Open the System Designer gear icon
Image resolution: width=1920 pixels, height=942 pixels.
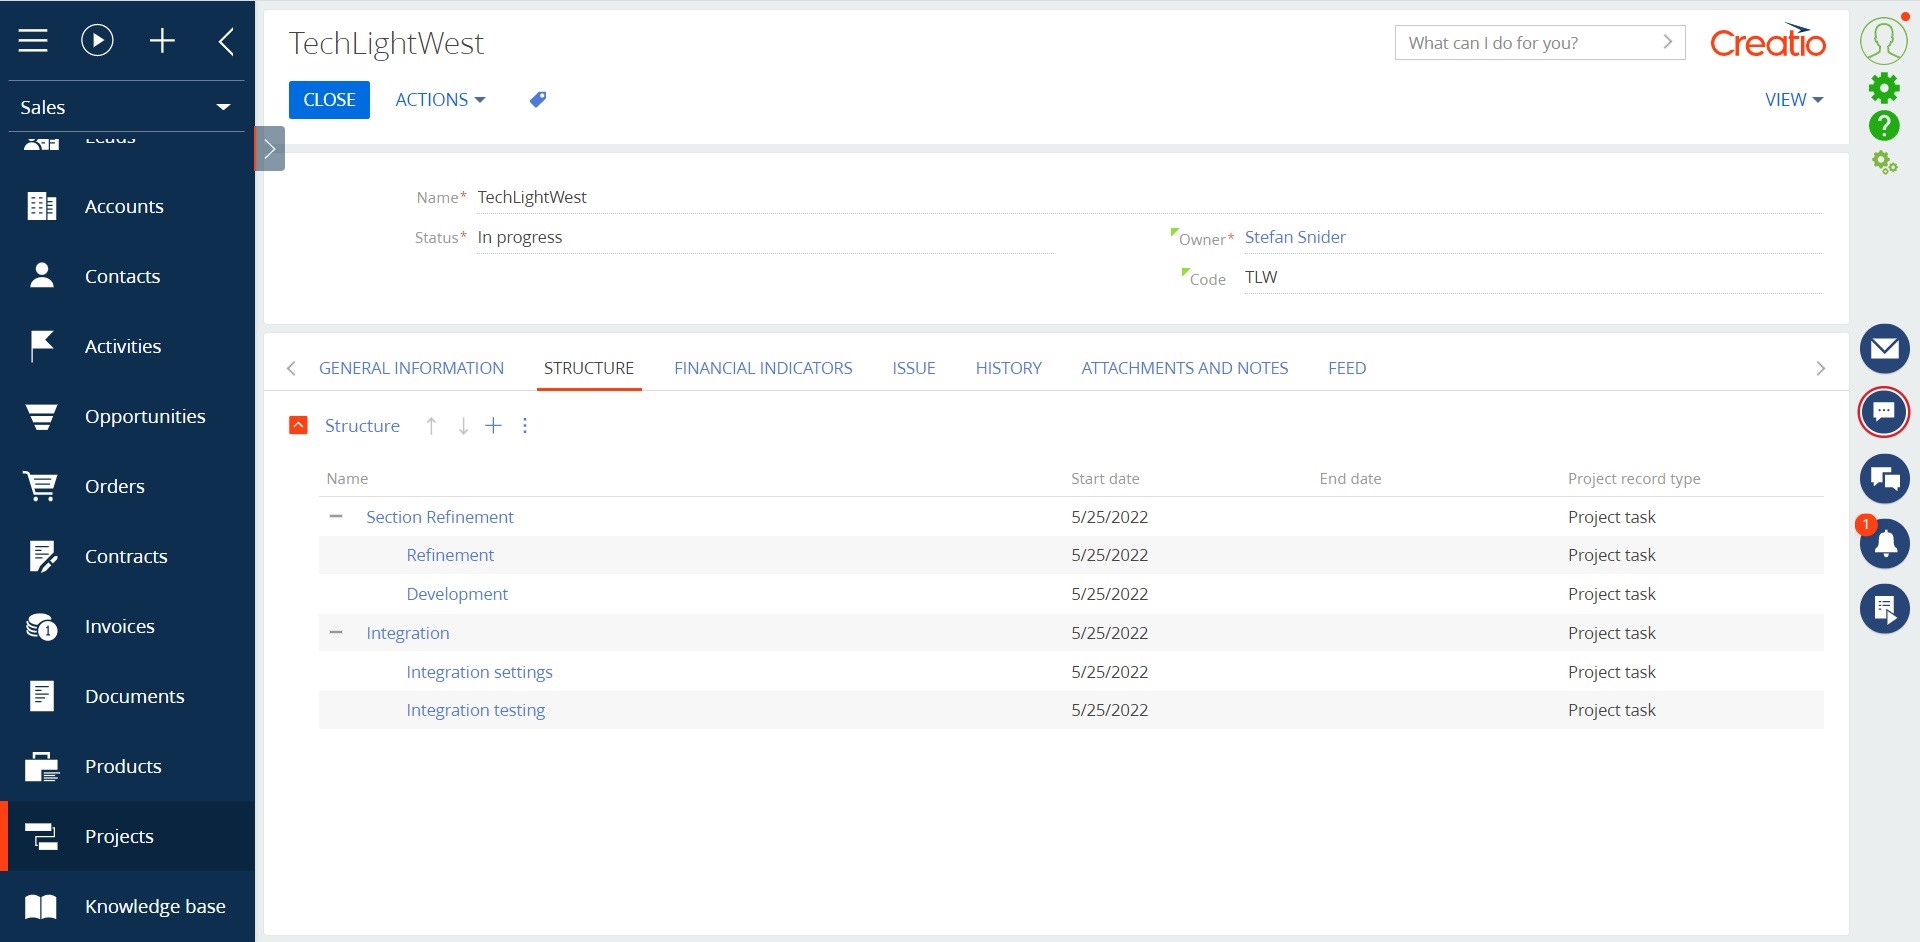tap(1886, 87)
